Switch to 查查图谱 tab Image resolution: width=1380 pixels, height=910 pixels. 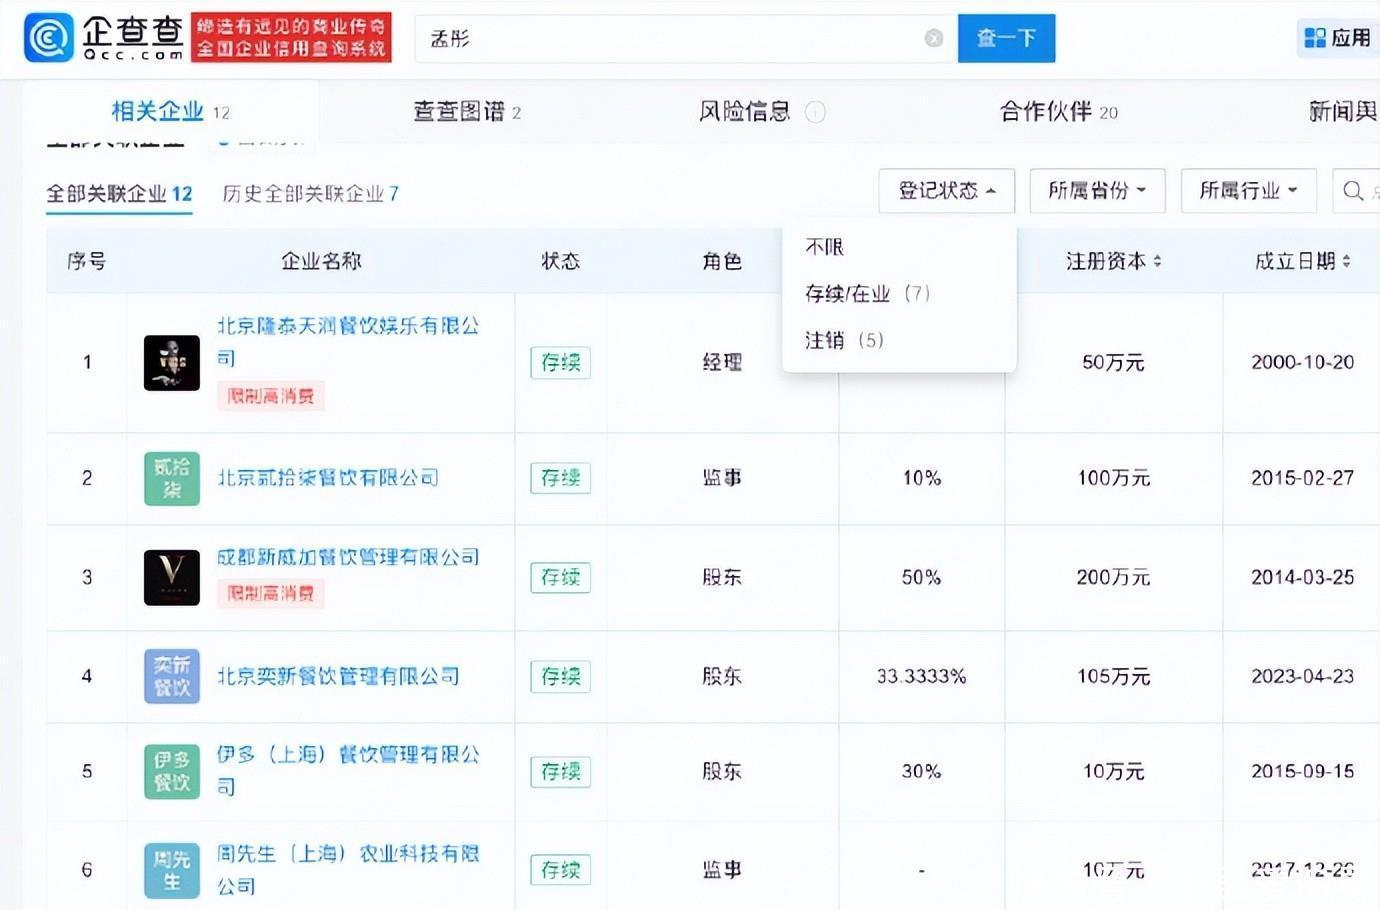point(467,111)
